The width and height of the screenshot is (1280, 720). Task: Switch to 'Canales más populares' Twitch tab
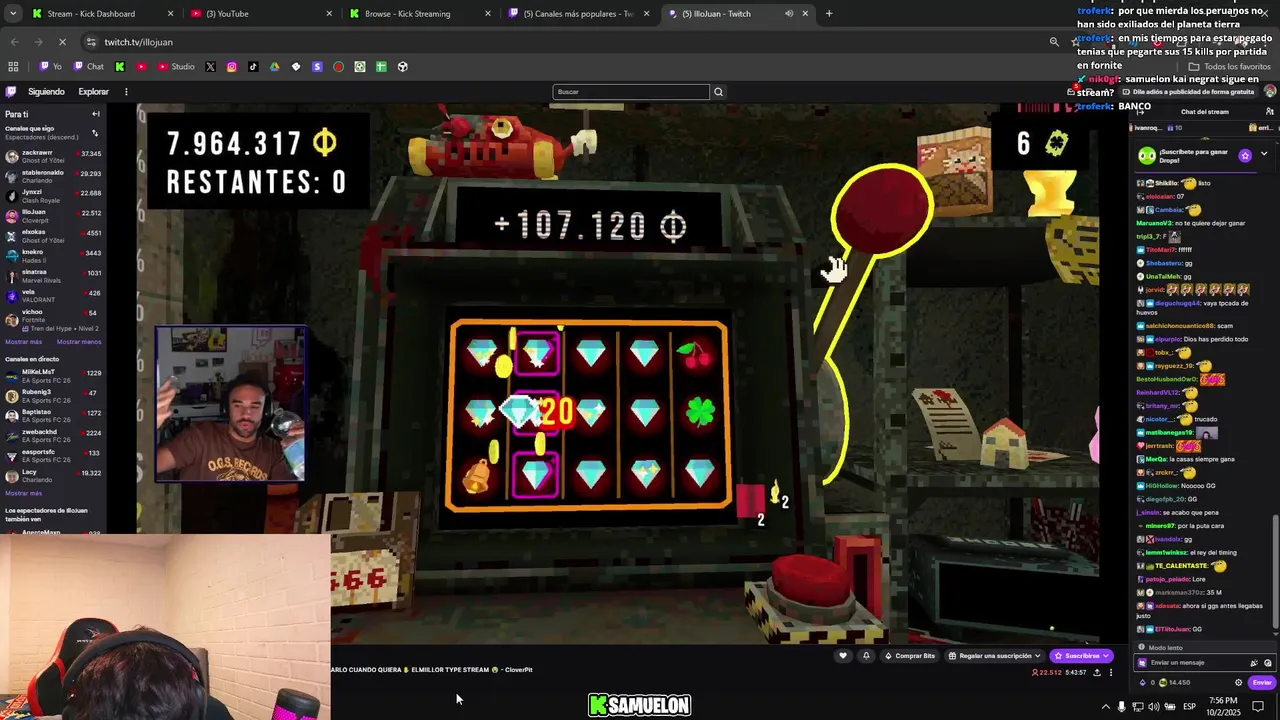point(579,14)
